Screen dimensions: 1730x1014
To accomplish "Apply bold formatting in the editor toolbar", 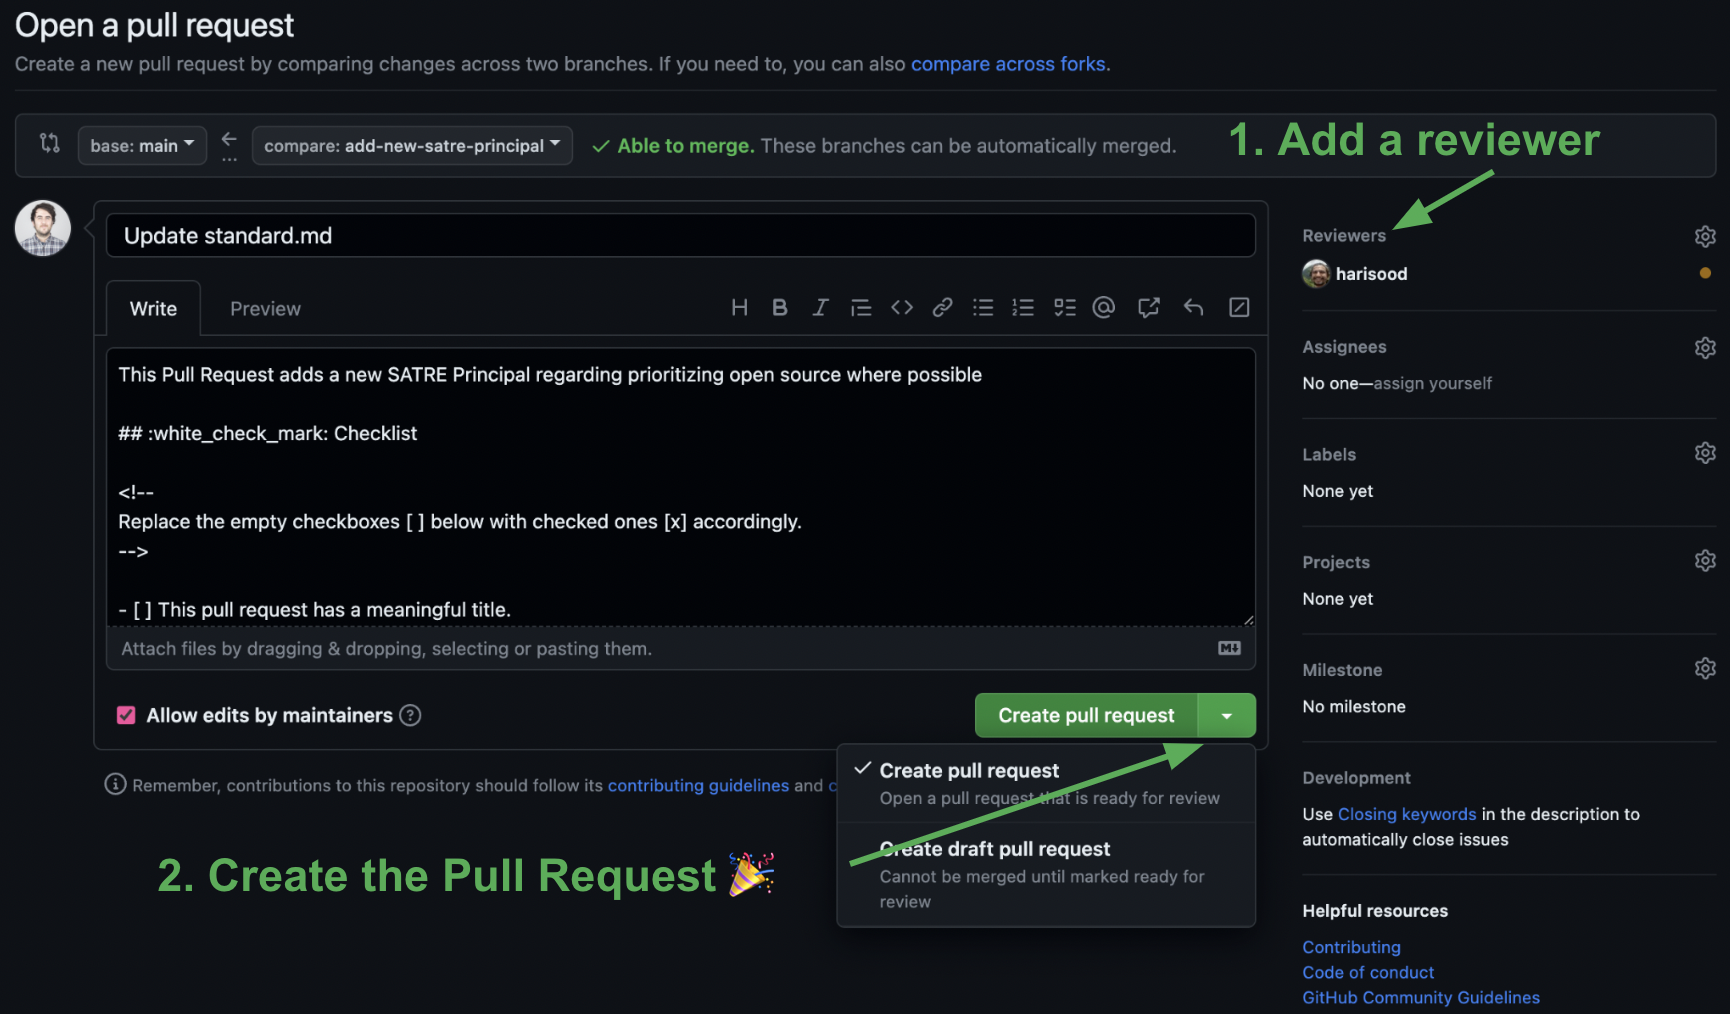I will click(780, 308).
